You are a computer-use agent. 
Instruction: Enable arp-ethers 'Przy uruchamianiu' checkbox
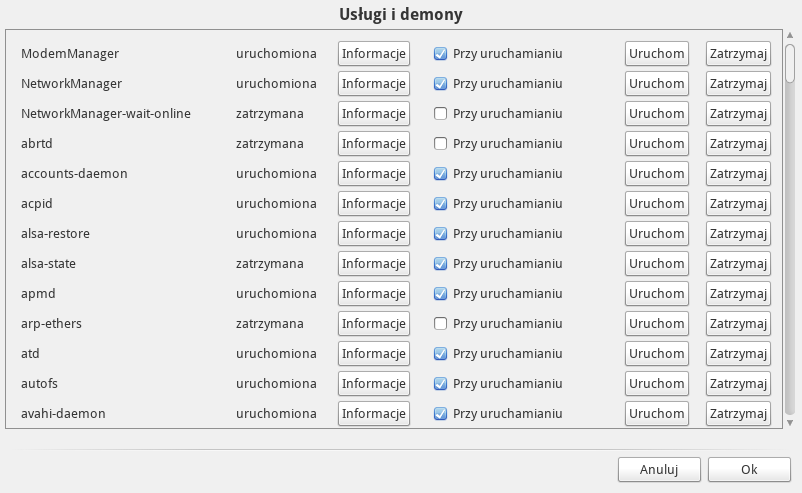(x=440, y=324)
